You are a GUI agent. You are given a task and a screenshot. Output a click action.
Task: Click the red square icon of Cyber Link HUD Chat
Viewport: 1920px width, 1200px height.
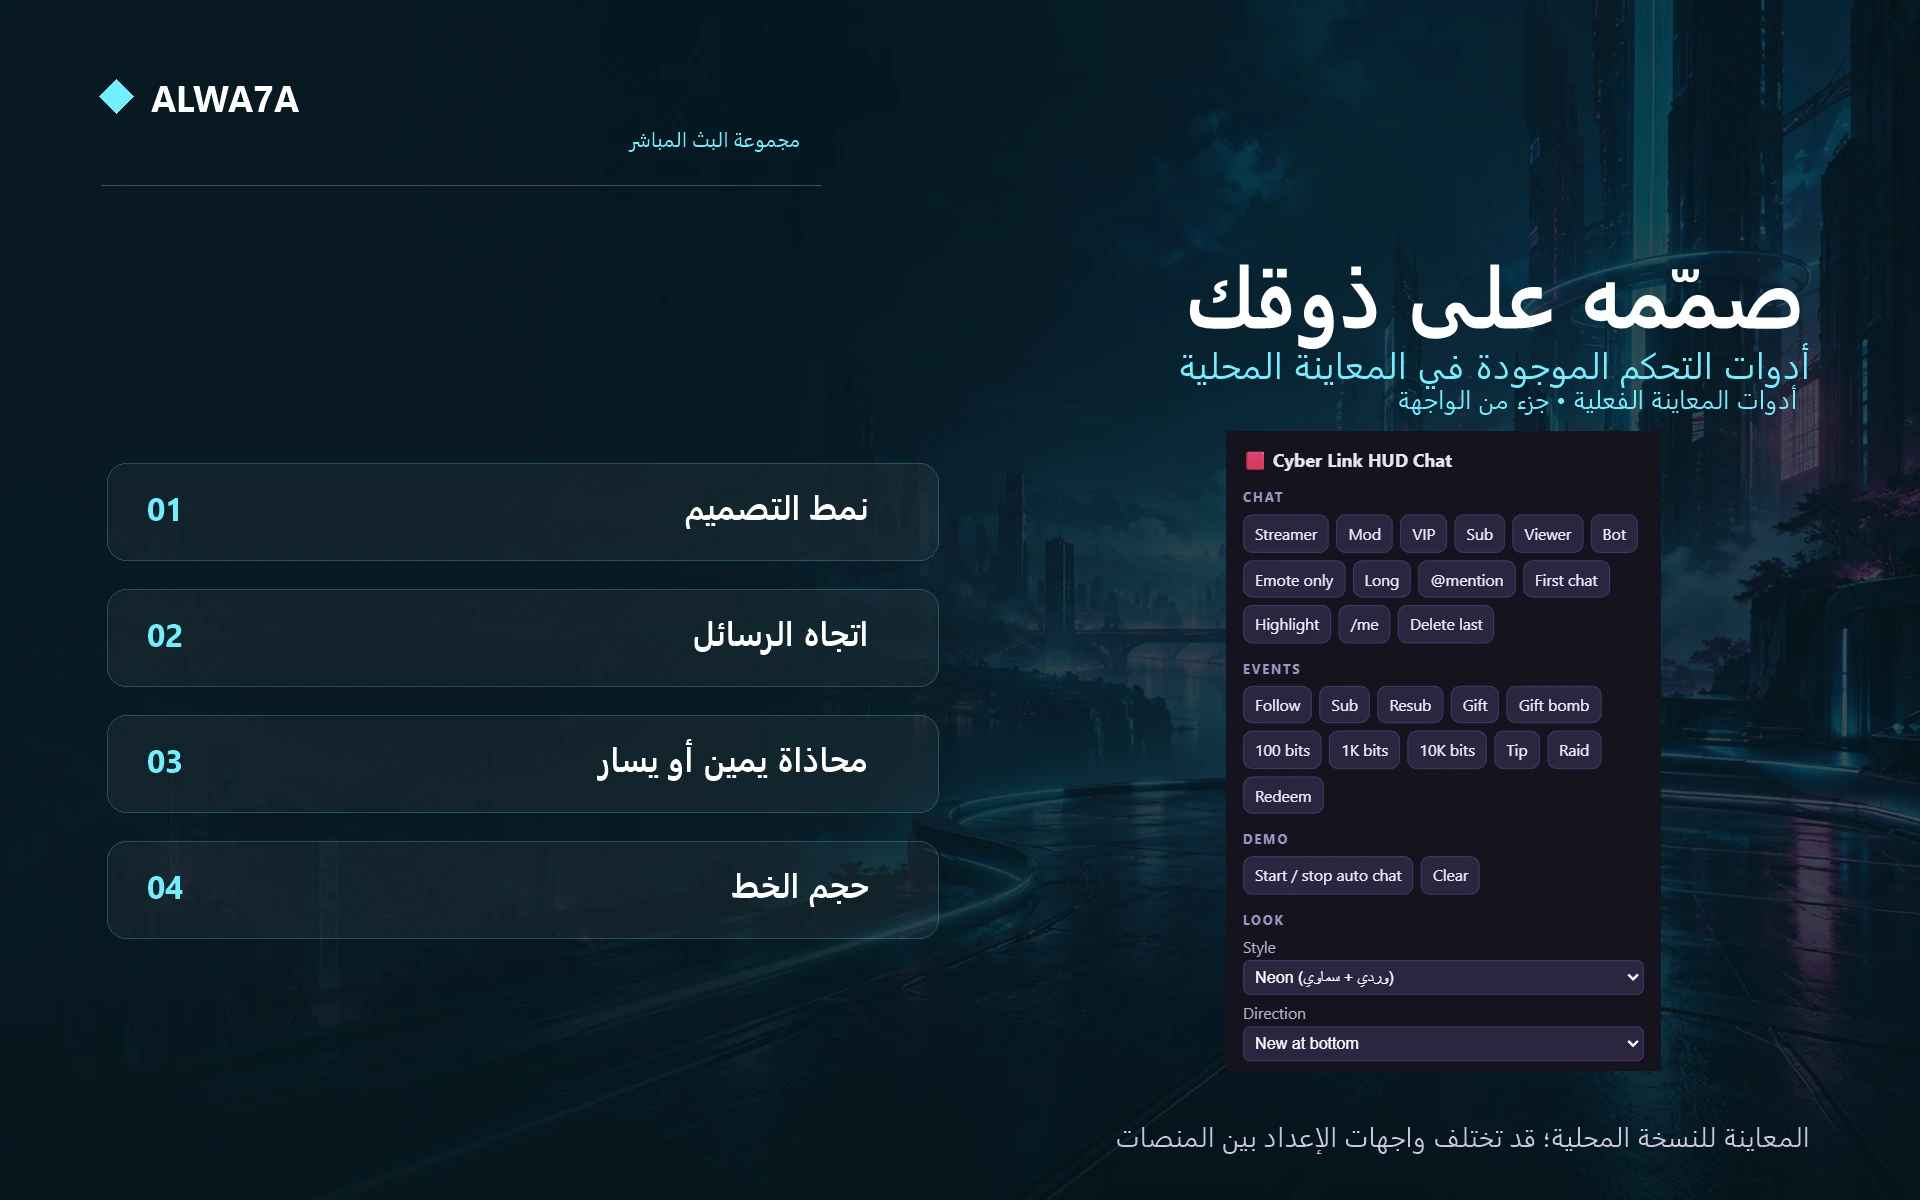[1255, 461]
